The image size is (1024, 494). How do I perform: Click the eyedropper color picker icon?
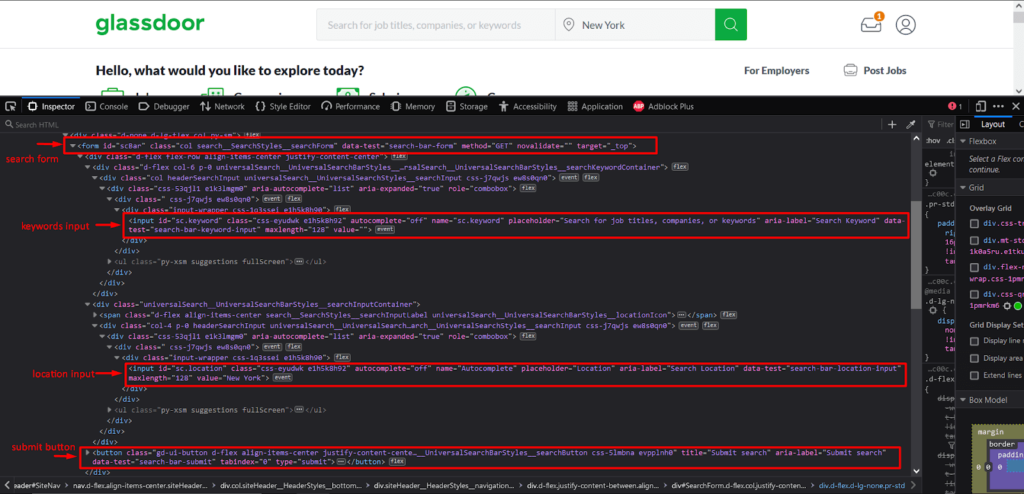(x=911, y=124)
